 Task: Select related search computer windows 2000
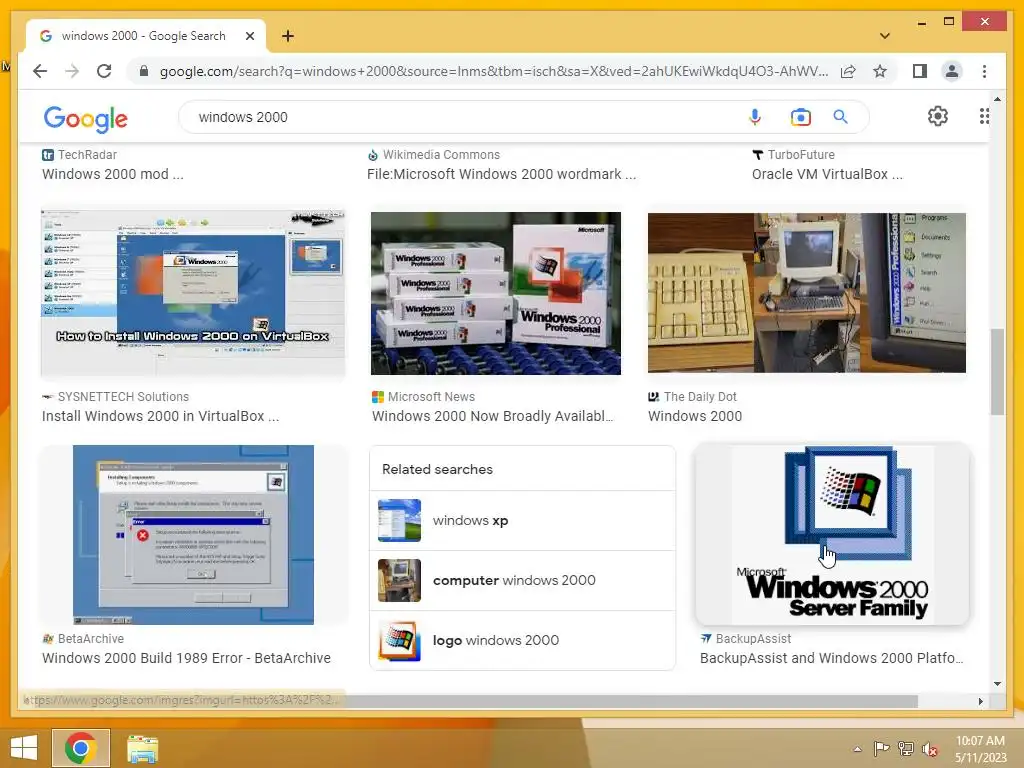coord(522,580)
